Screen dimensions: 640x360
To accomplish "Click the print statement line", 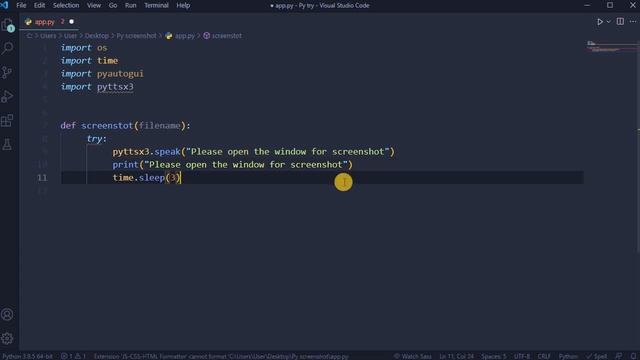I will tap(232, 165).
